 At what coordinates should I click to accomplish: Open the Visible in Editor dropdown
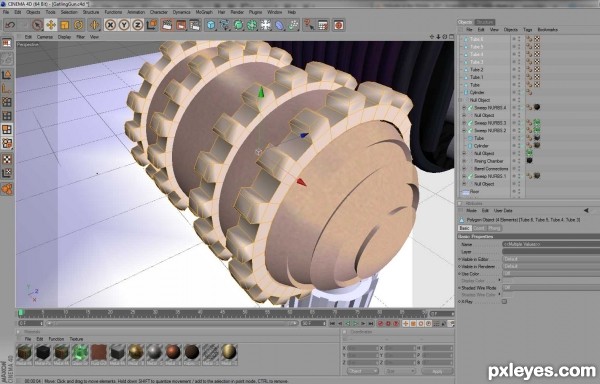pyautogui.click(x=551, y=259)
